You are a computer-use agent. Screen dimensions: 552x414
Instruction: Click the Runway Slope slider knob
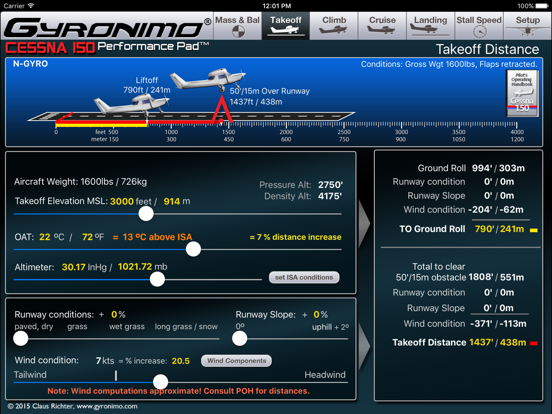pos(240,339)
